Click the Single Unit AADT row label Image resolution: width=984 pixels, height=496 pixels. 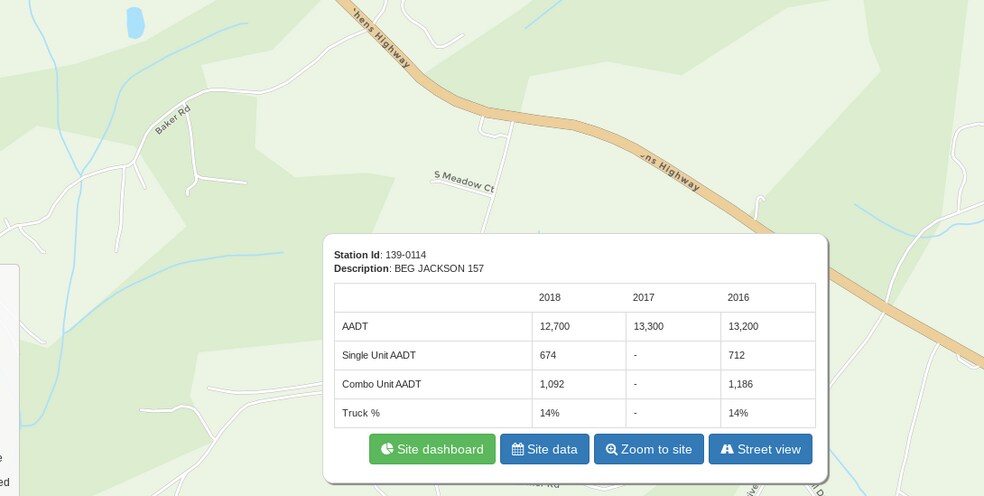pos(378,355)
